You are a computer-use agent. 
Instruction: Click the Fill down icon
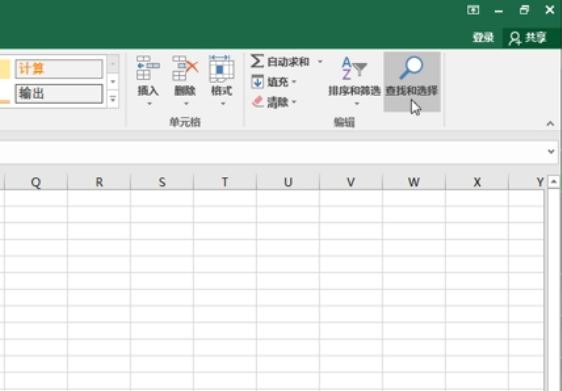(257, 82)
